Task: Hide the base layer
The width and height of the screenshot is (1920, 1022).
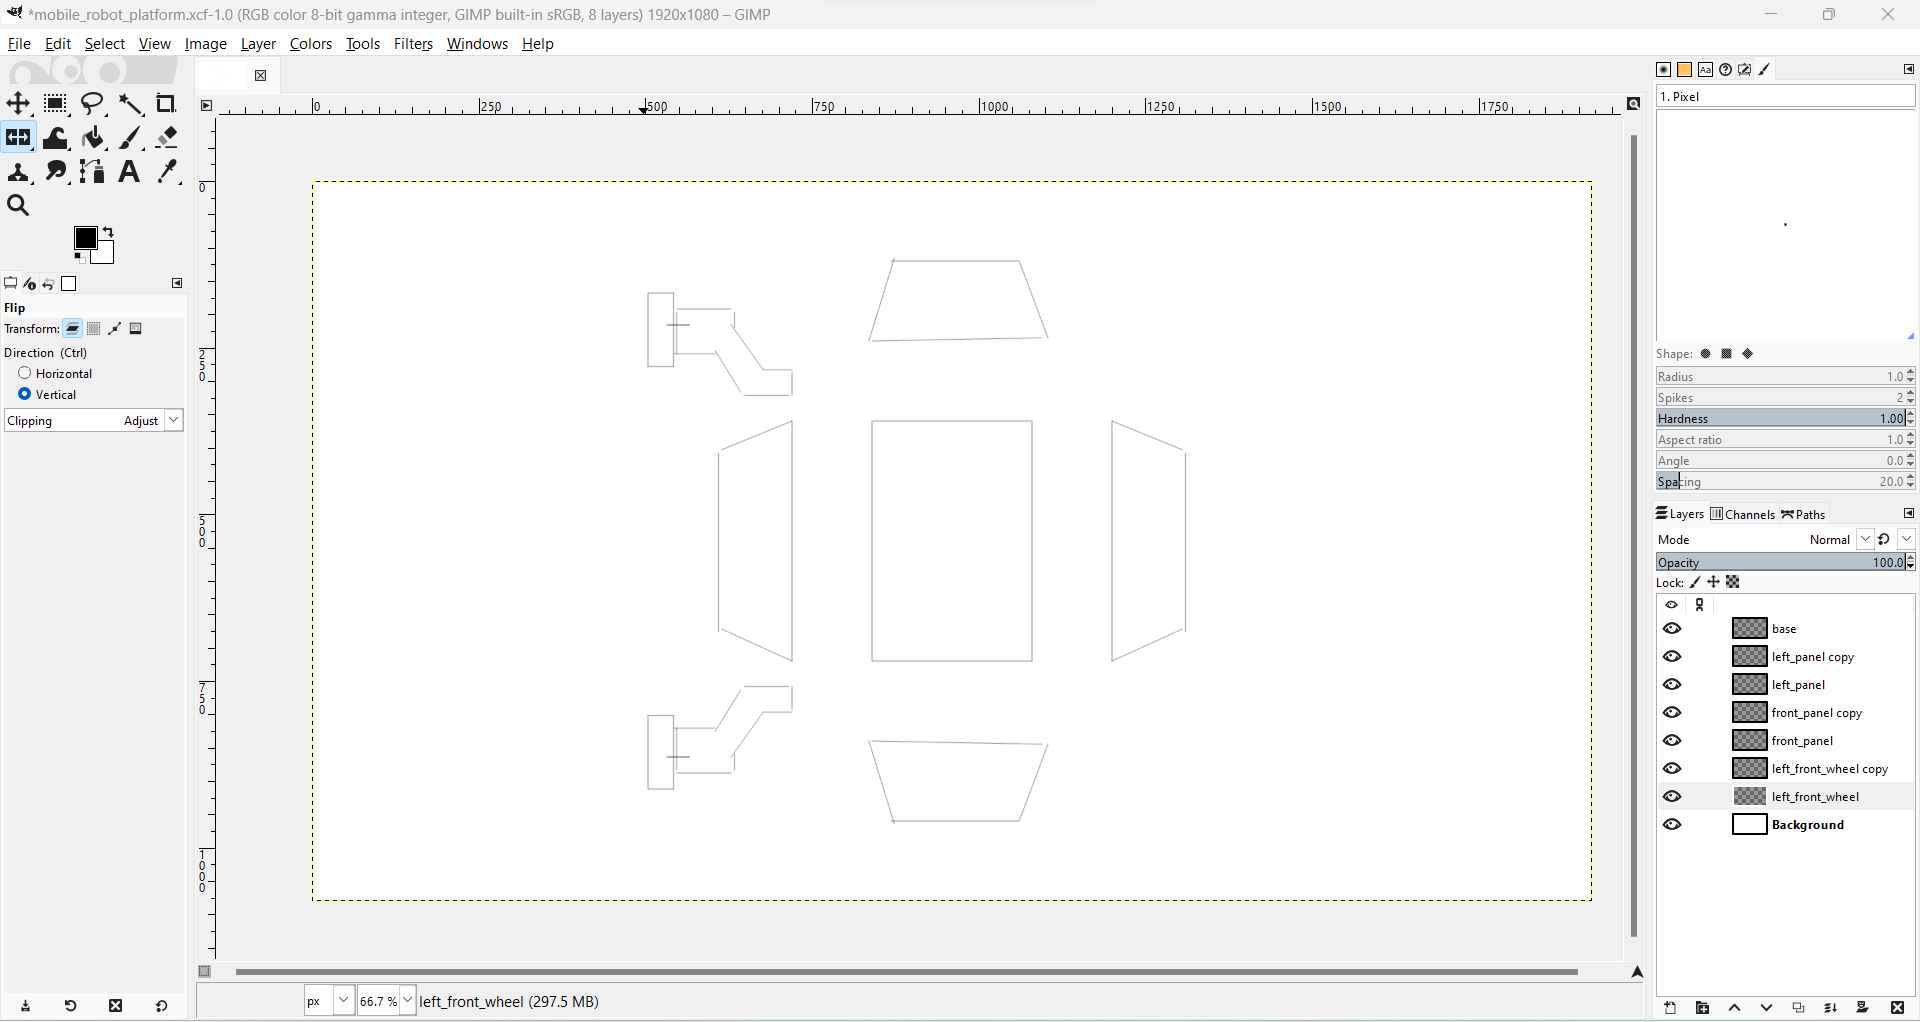Action: 1672,629
